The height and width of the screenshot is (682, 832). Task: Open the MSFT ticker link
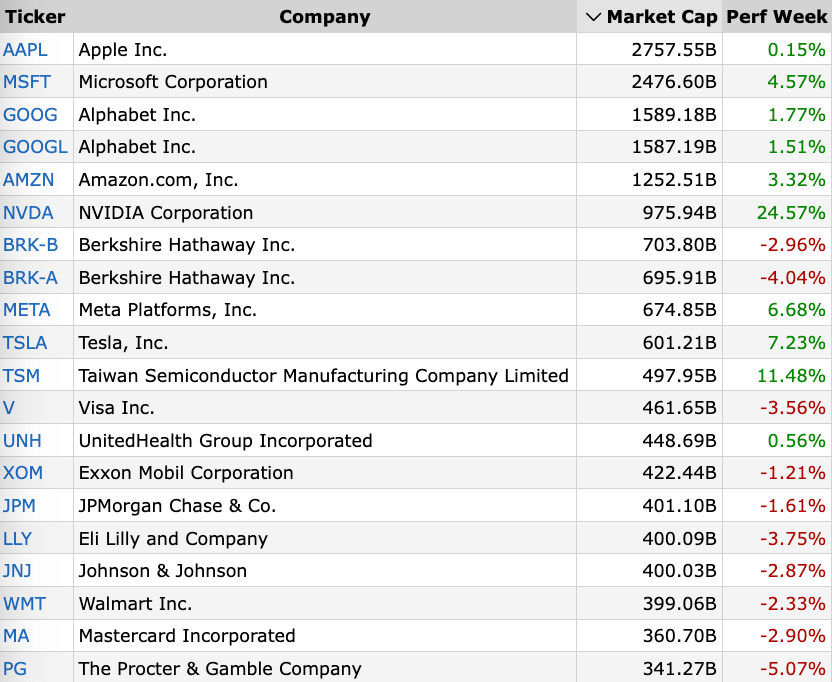pyautogui.click(x=26, y=82)
